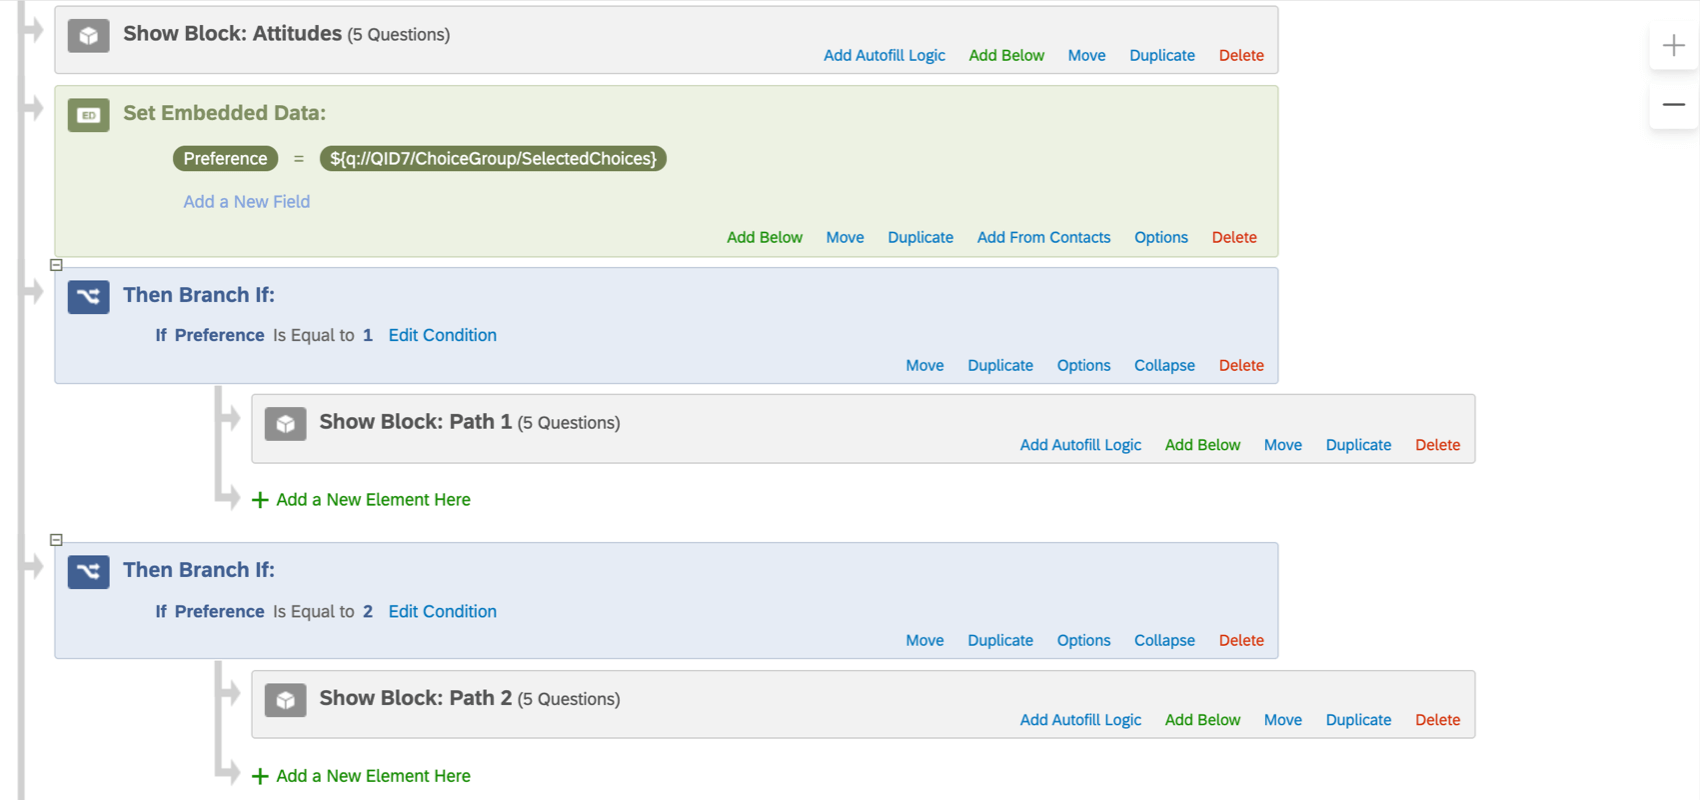Click the Path 1 block cube icon
The image size is (1700, 800).
(x=285, y=424)
